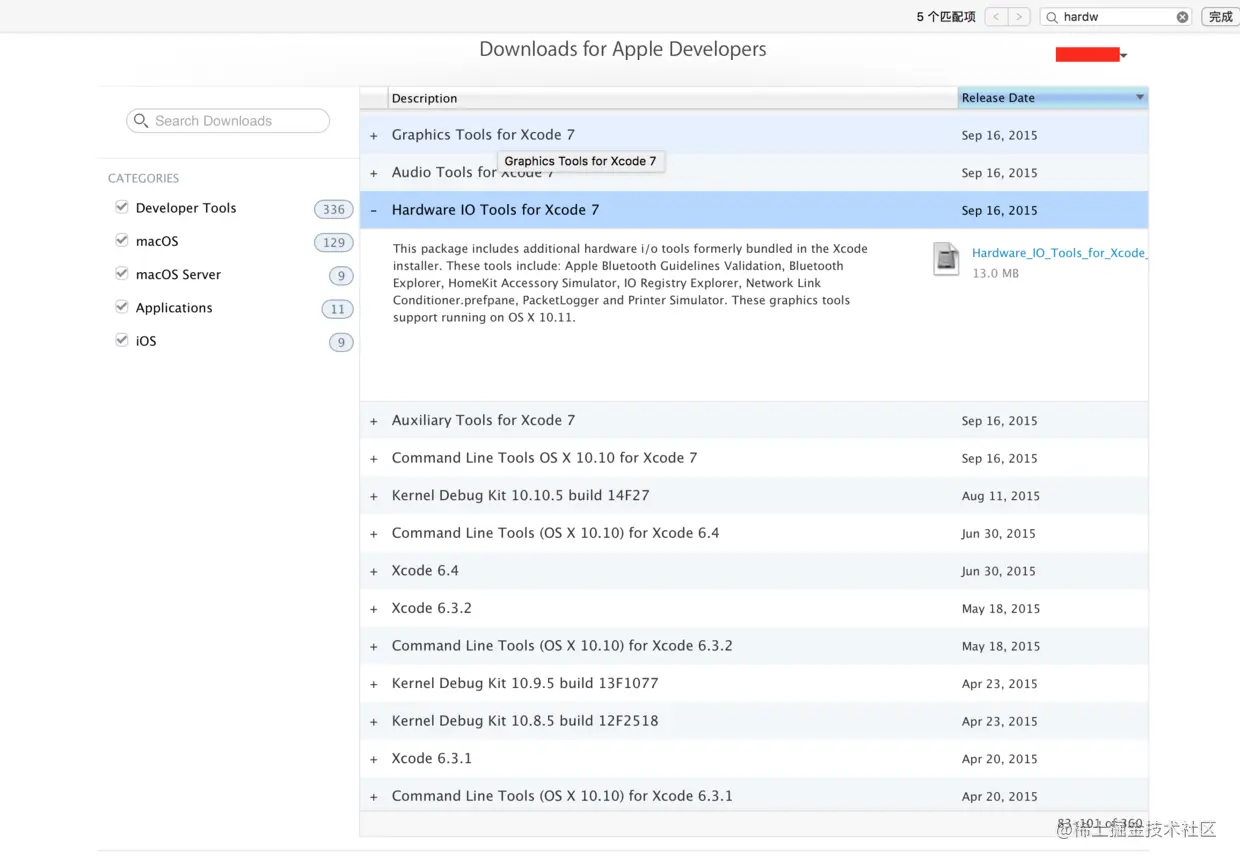Sort by the Description column header

tap(672, 98)
